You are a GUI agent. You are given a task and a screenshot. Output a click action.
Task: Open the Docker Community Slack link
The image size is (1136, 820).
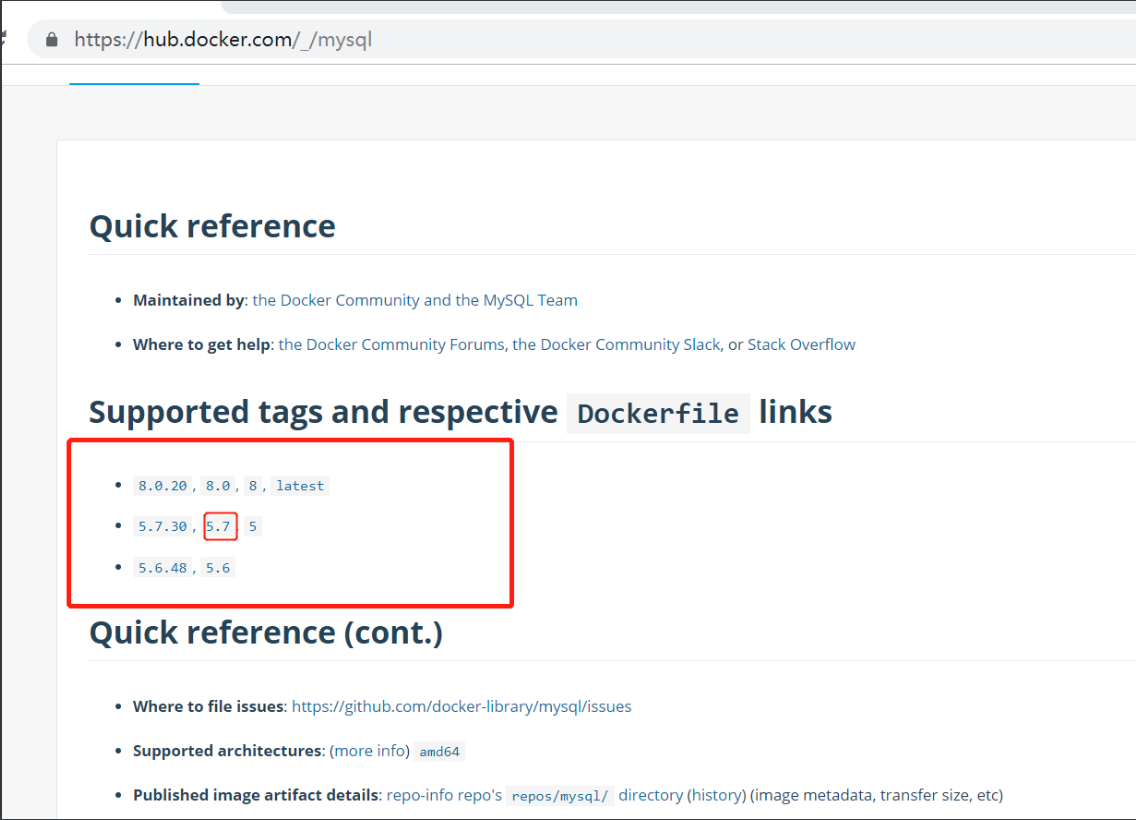click(617, 344)
